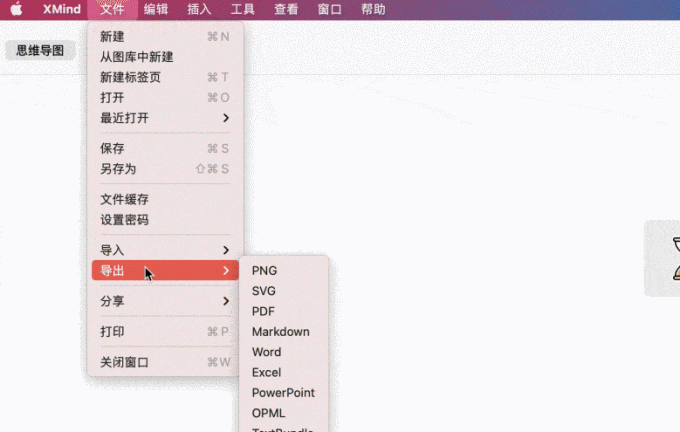The height and width of the screenshot is (432, 680).
Task: Choose 新建标签页 menu entry
Action: [x=165, y=77]
